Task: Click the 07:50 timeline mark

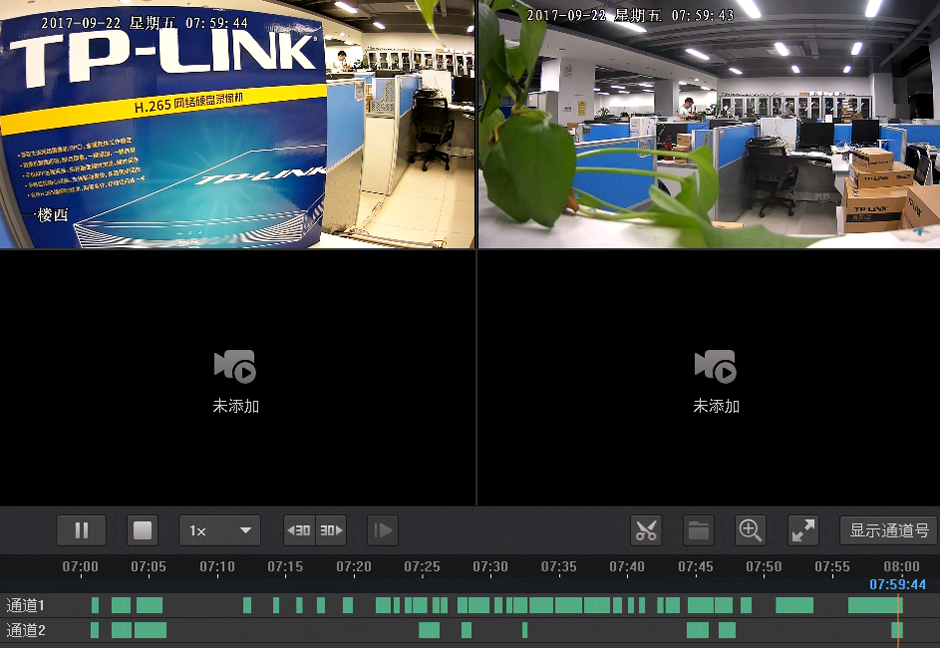Action: tap(764, 566)
